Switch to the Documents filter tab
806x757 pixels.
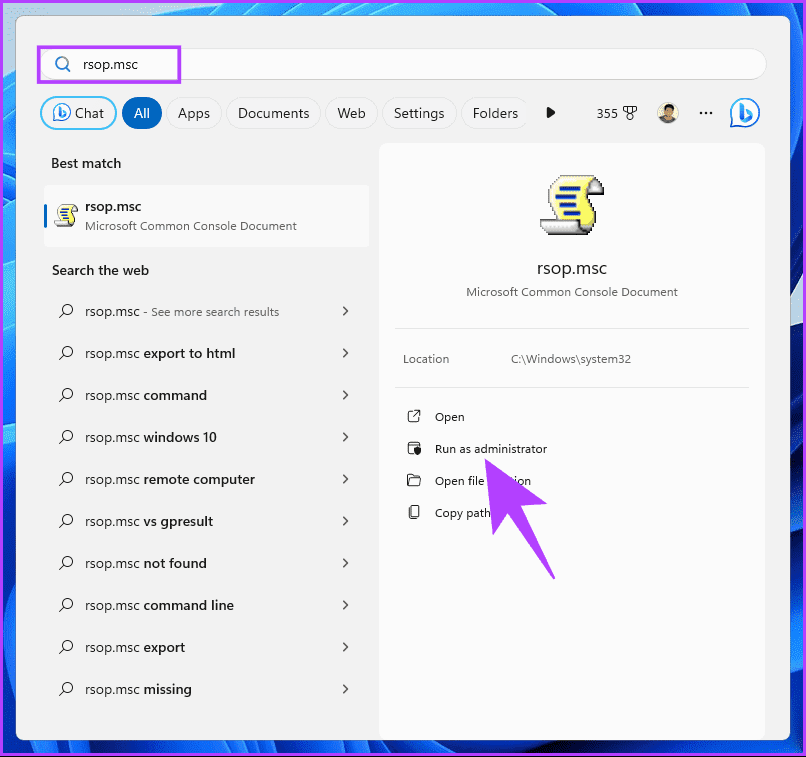coord(273,113)
